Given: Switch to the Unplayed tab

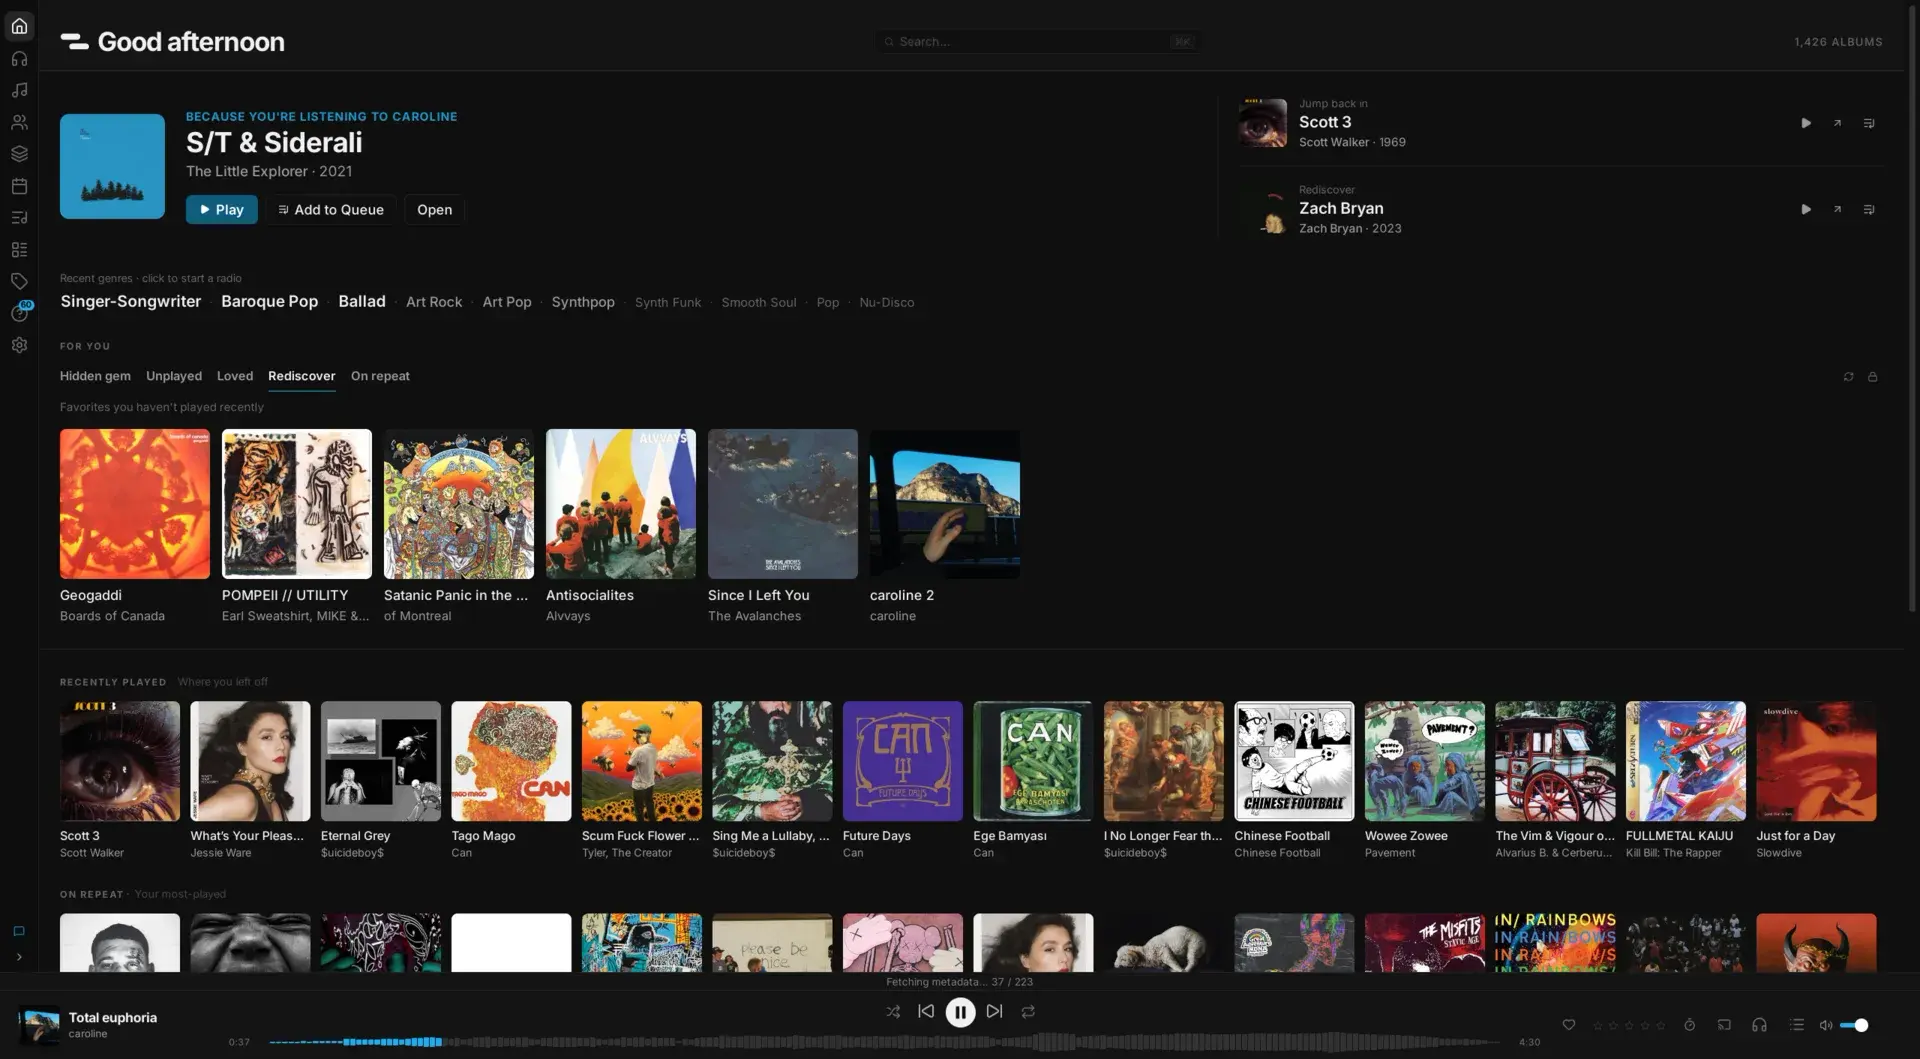Looking at the screenshot, I should 174,376.
